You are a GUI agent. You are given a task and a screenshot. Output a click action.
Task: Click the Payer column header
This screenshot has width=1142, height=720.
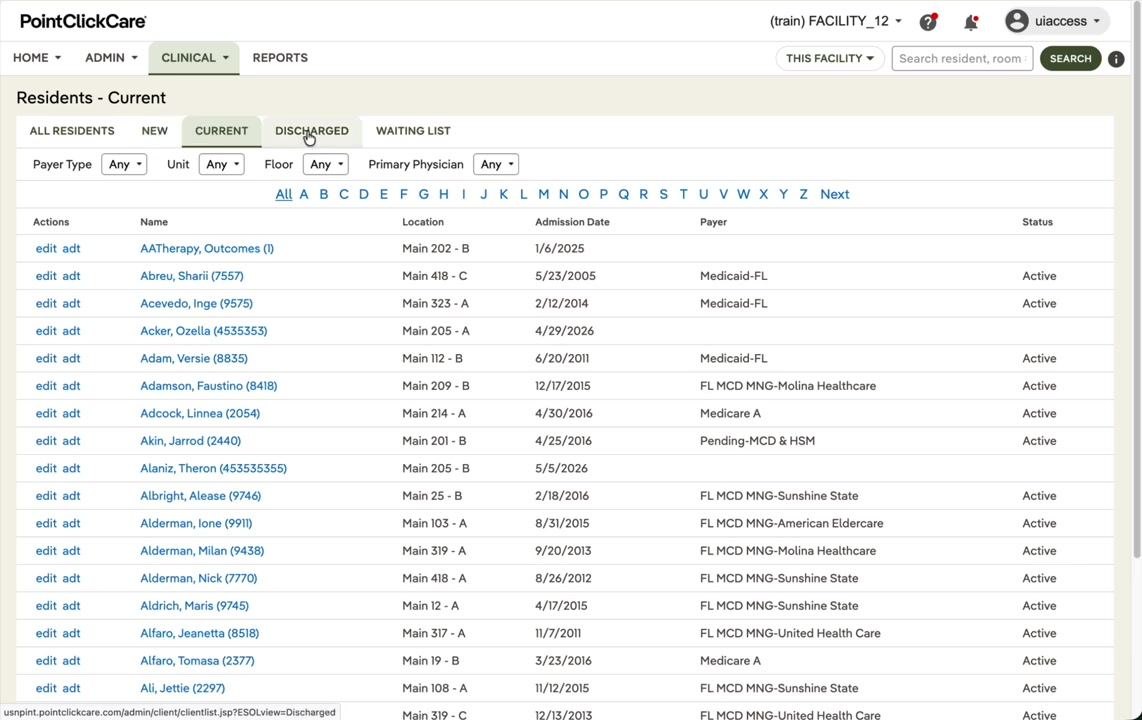[x=713, y=222]
